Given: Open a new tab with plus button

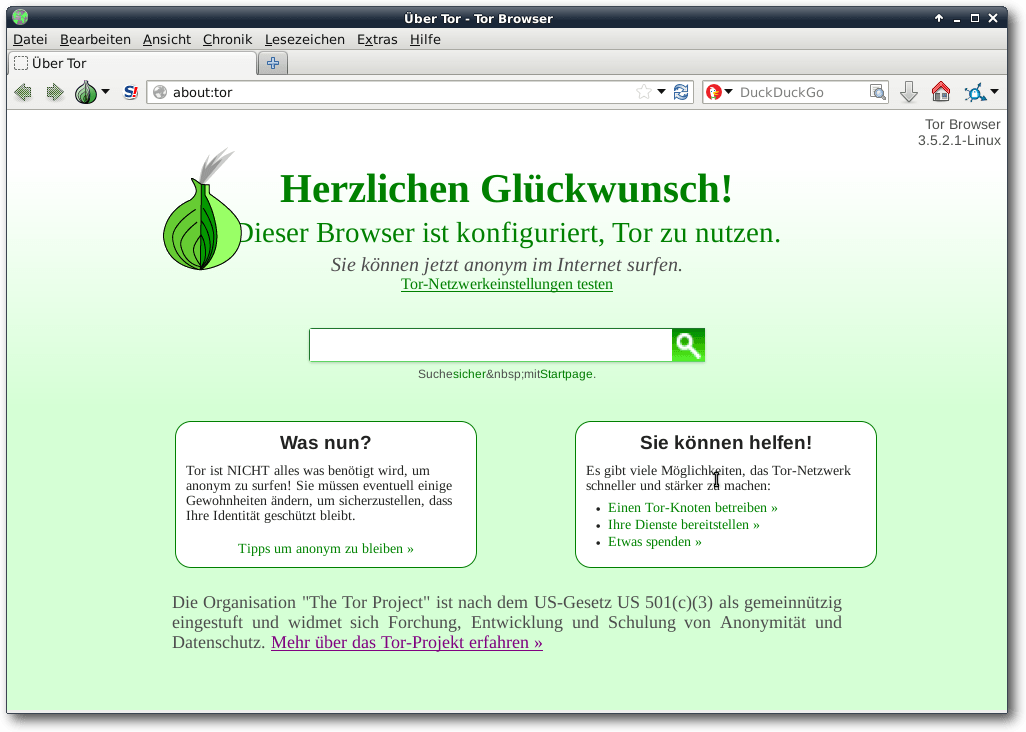Looking at the screenshot, I should [x=273, y=63].
